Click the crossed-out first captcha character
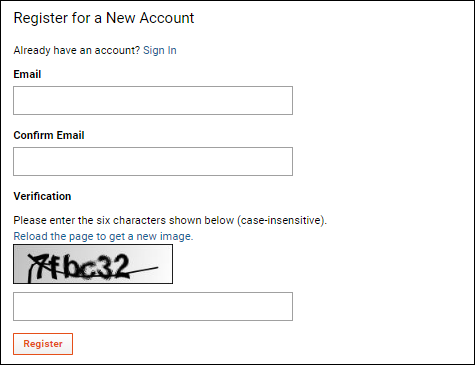475x365 pixels. (38, 267)
